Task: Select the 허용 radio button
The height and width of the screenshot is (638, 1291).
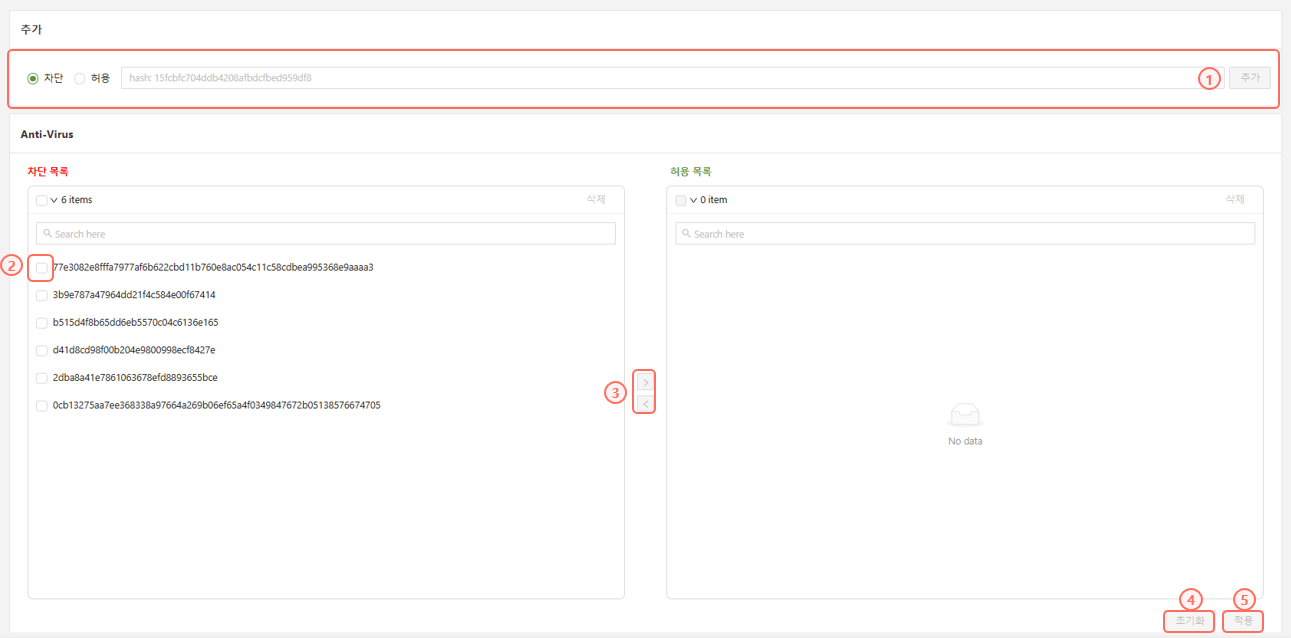Action: pos(80,78)
